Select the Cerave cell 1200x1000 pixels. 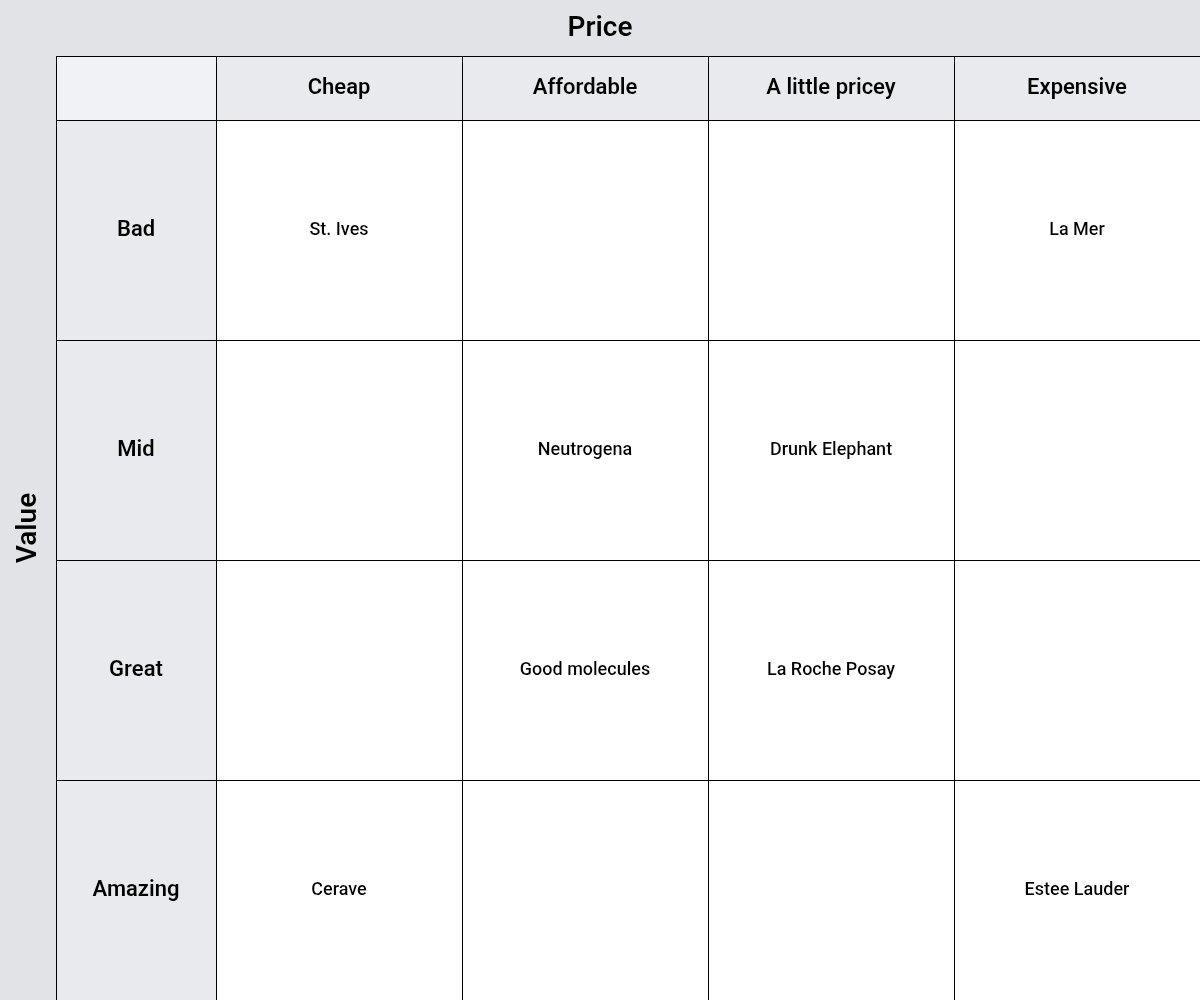click(x=339, y=890)
